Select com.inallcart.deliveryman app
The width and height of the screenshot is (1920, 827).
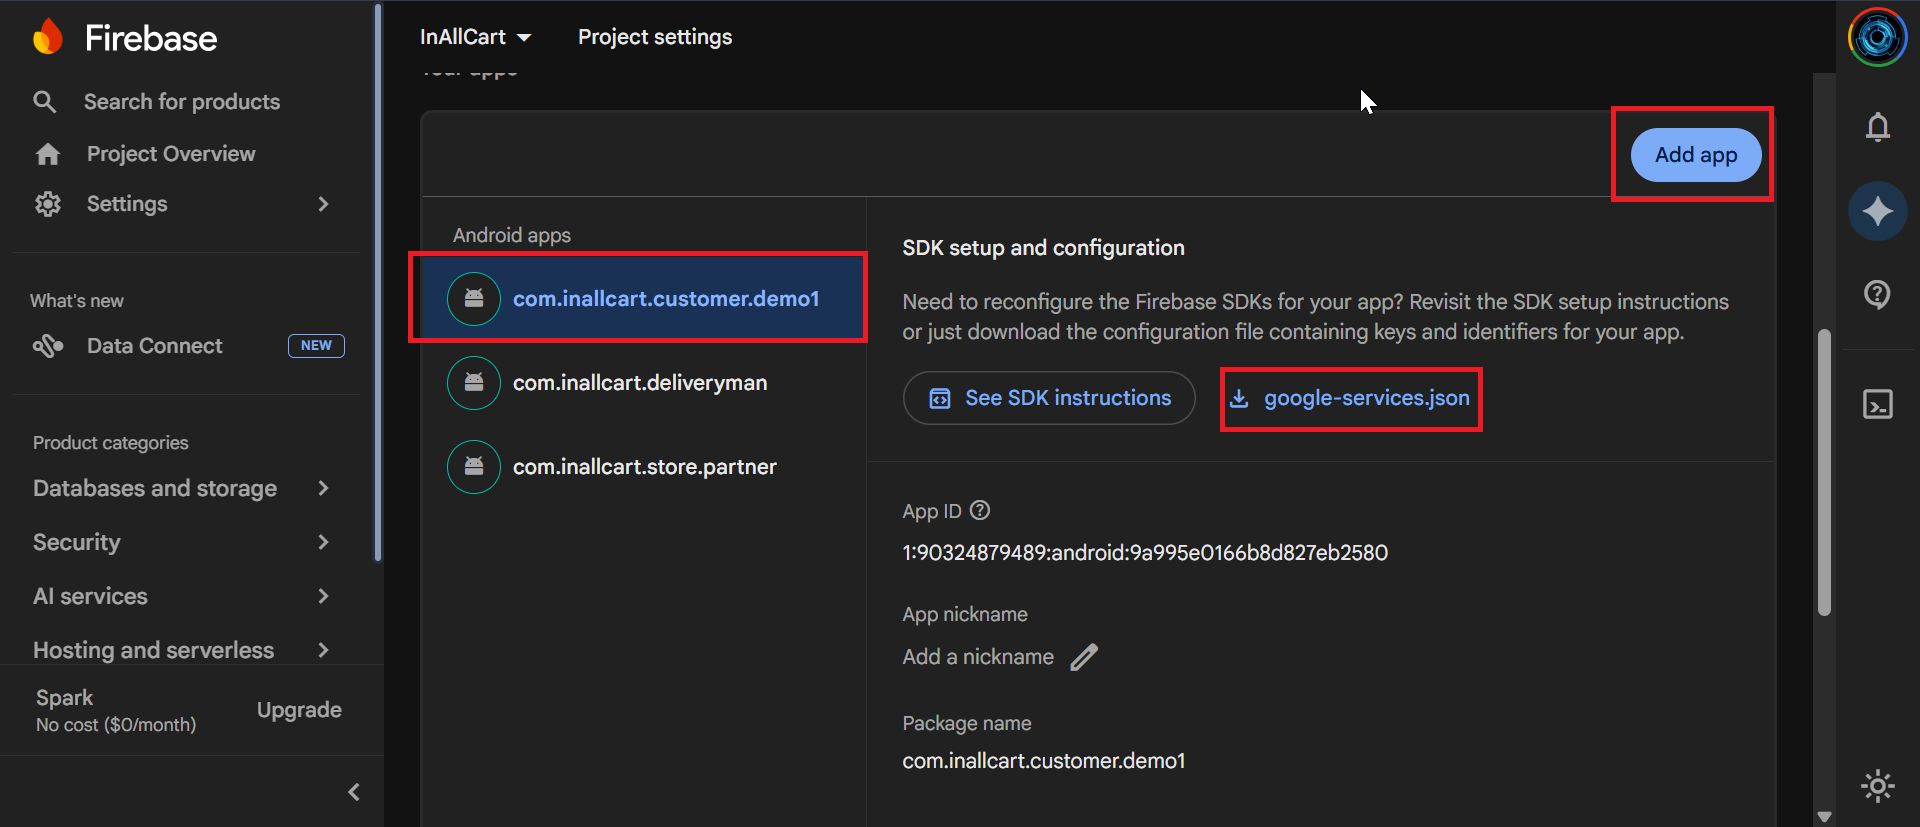coord(642,383)
